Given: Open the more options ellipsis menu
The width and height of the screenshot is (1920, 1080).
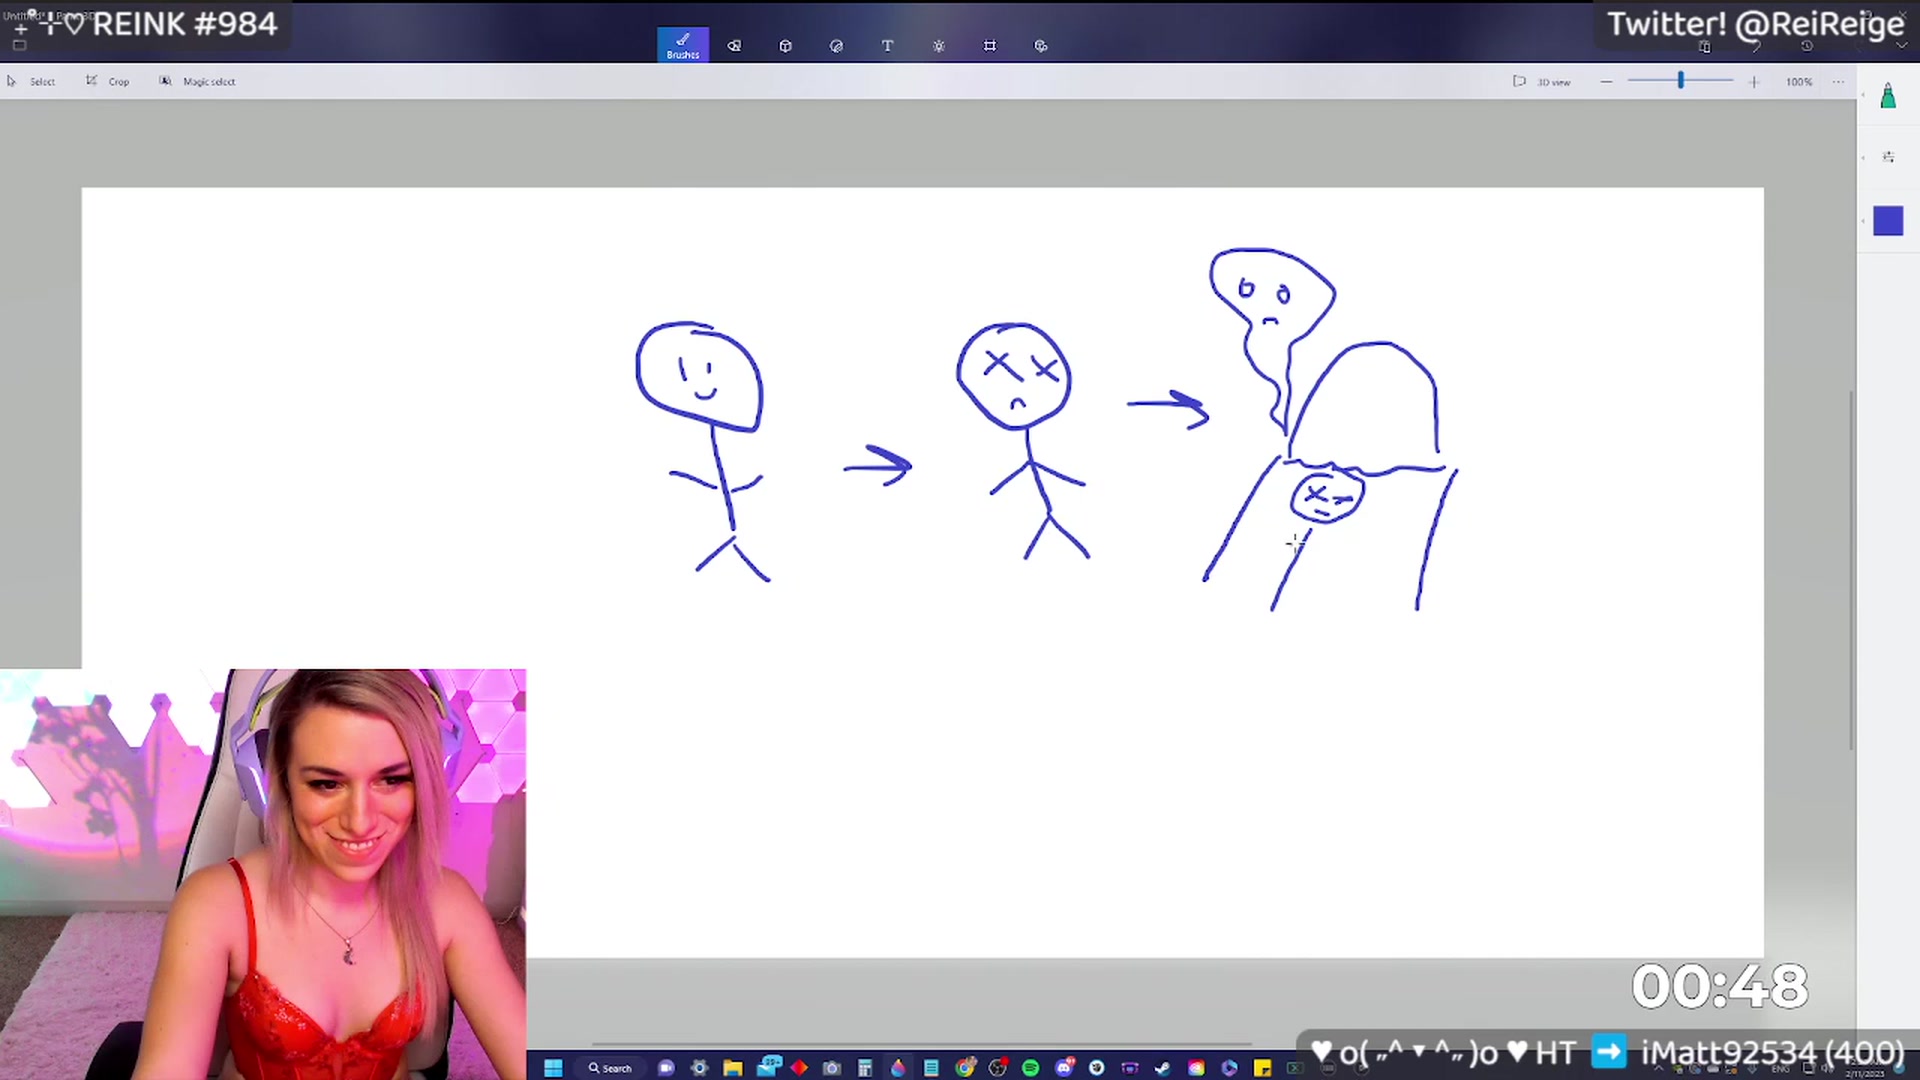Looking at the screenshot, I should click(x=1838, y=81).
